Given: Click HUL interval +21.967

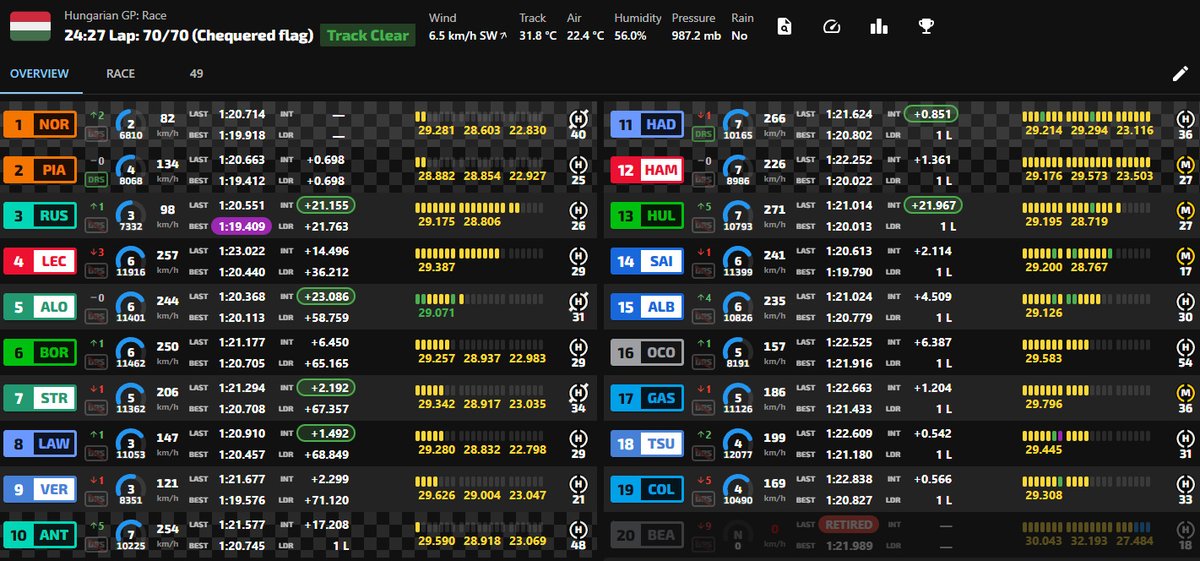Looking at the screenshot, I should [931, 205].
